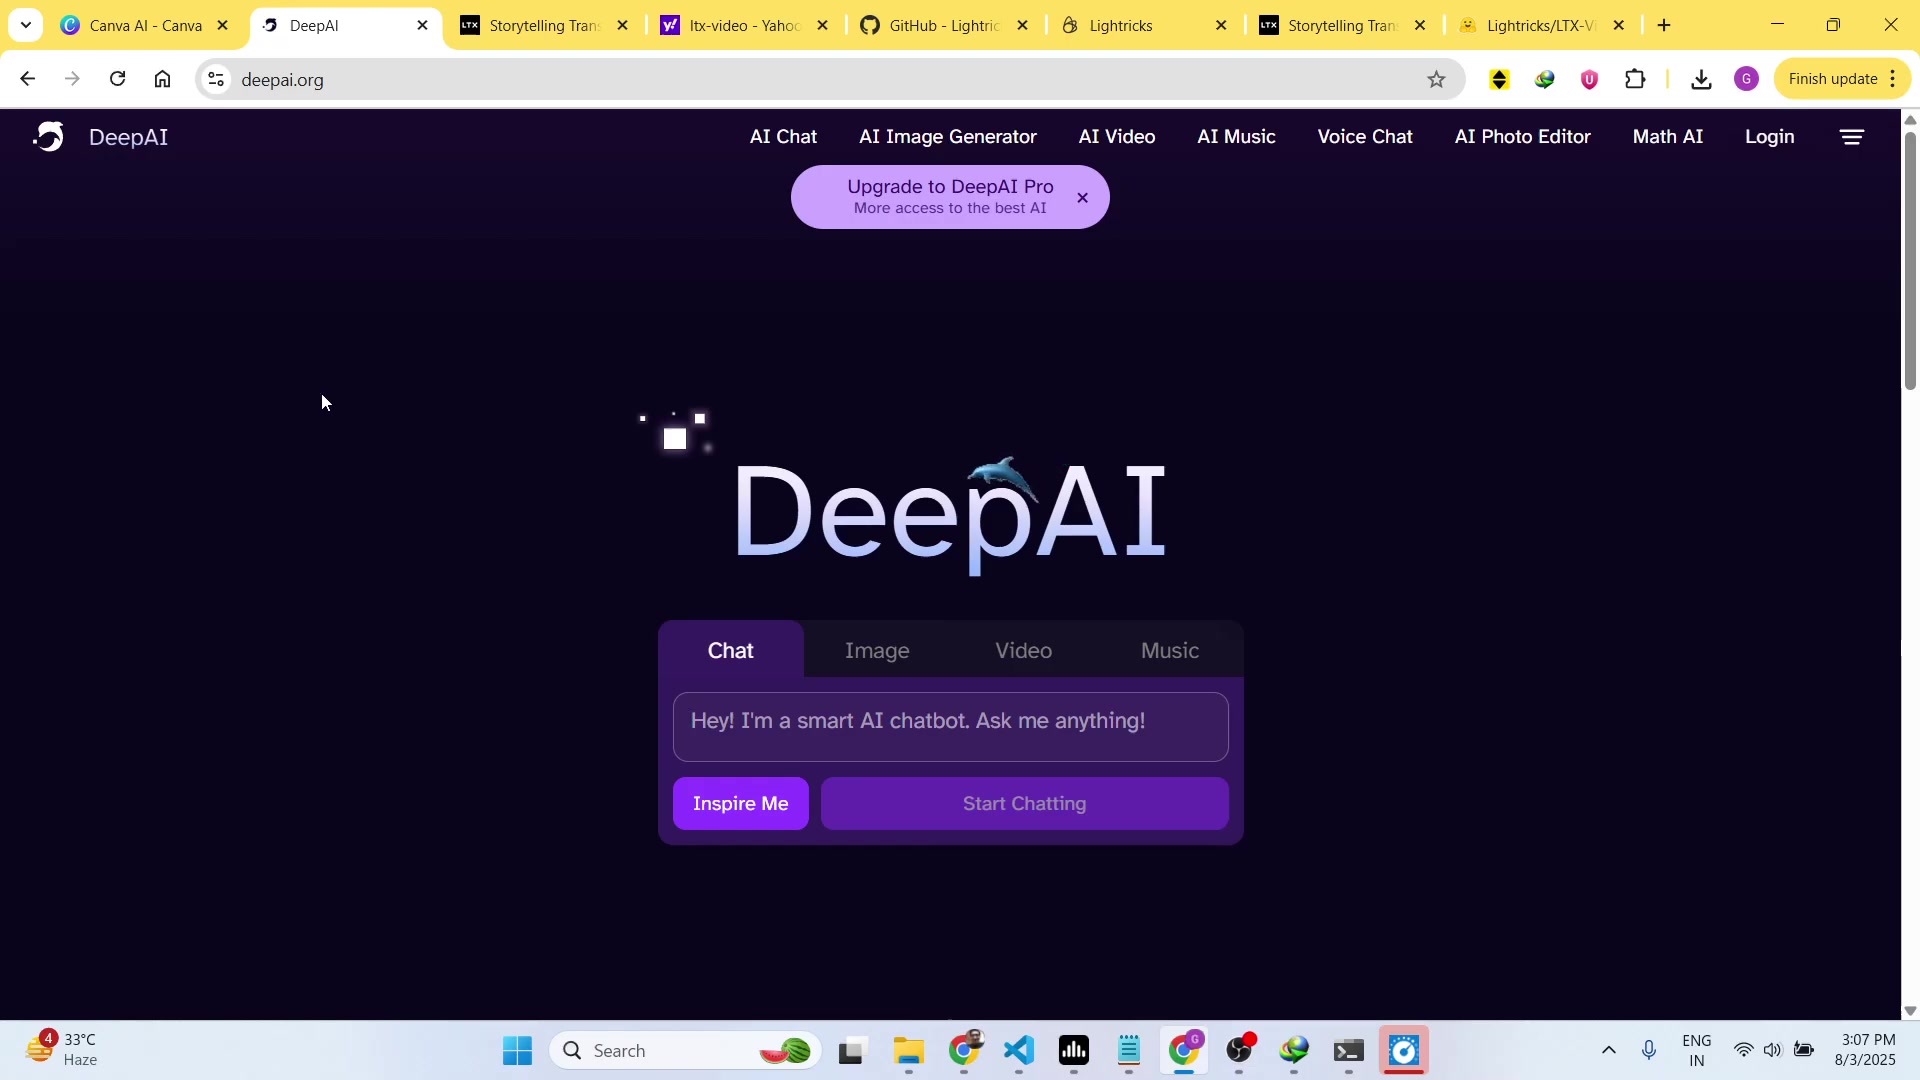Open AI Music nav link

[1236, 137]
